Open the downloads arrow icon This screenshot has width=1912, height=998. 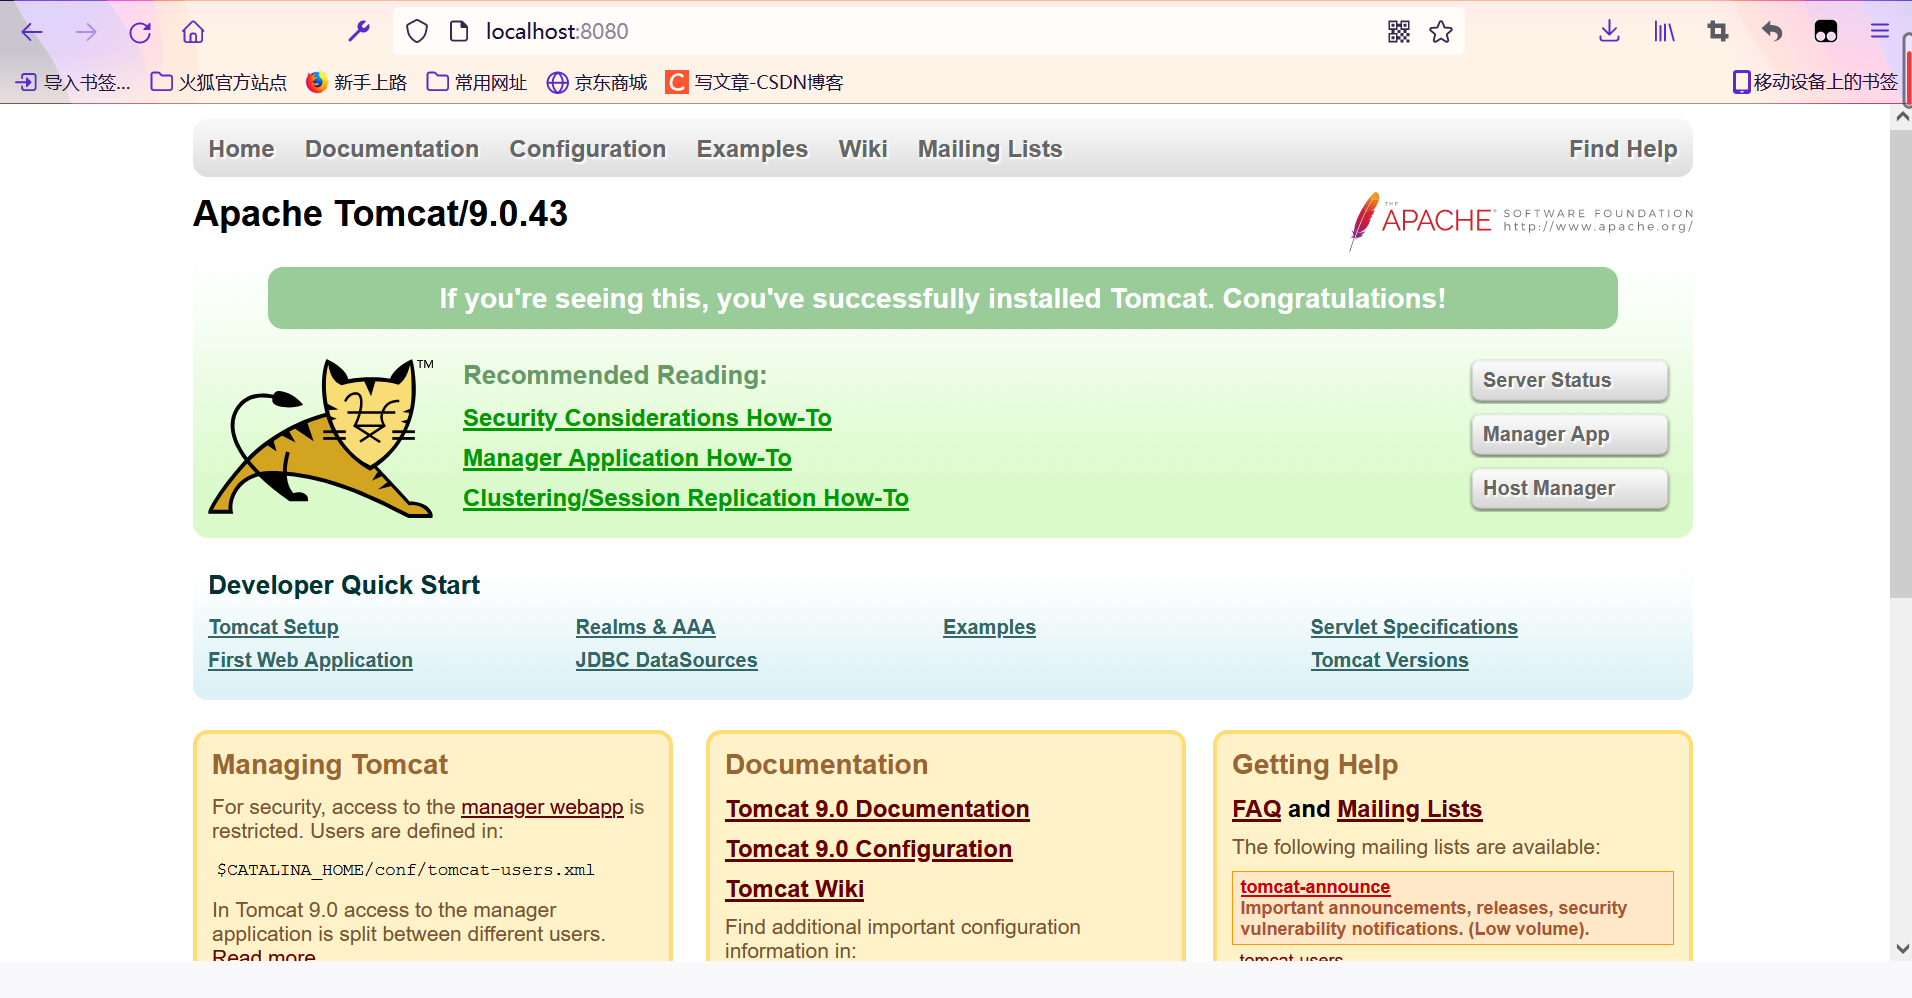pos(1609,32)
